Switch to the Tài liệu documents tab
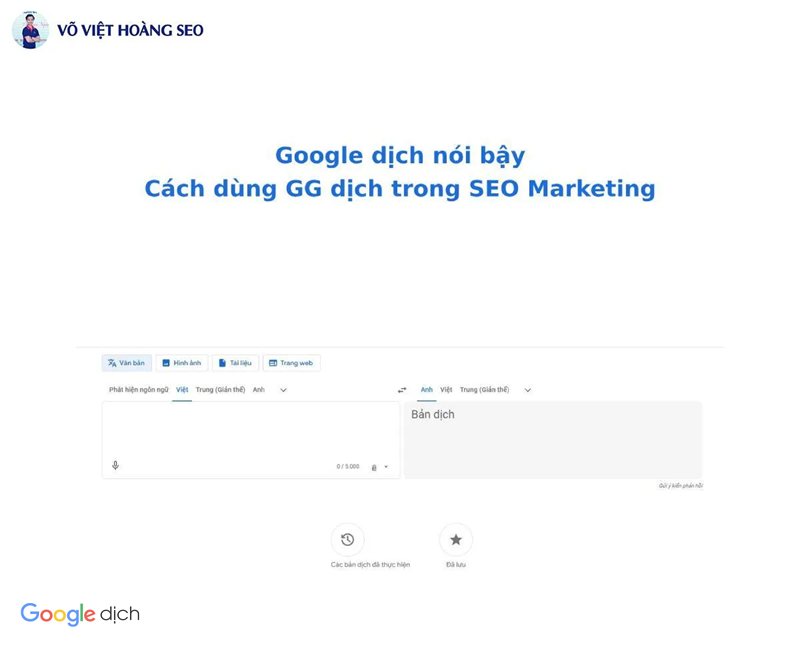This screenshot has width=800, height=647. [x=235, y=363]
